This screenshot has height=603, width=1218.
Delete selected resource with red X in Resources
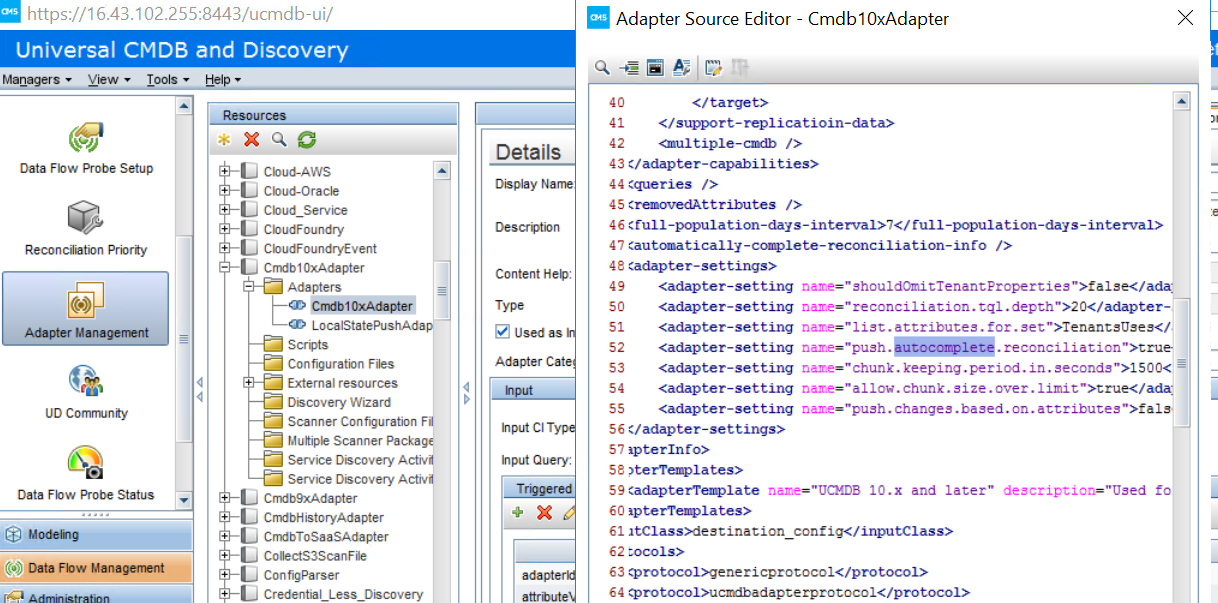pos(252,140)
